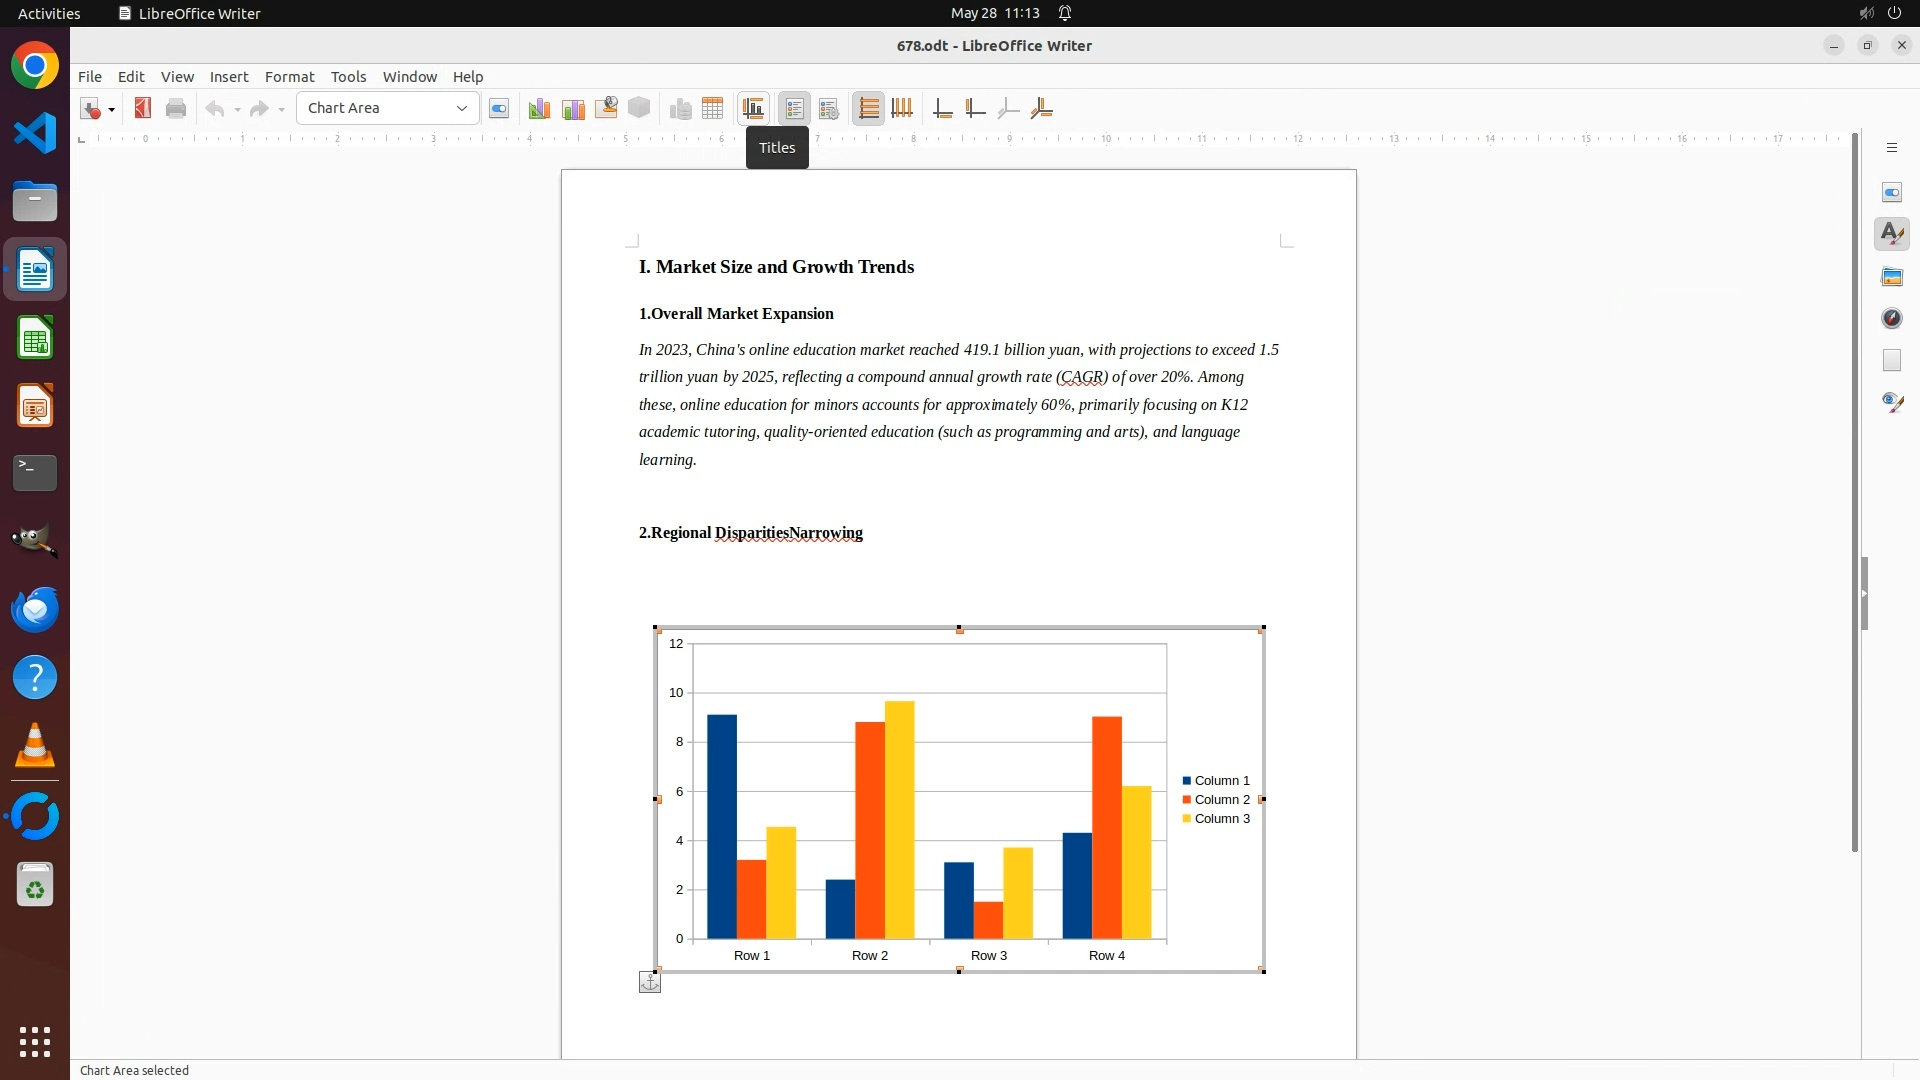The height and width of the screenshot is (1080, 1920).
Task: Open the Format menu
Action: (289, 76)
